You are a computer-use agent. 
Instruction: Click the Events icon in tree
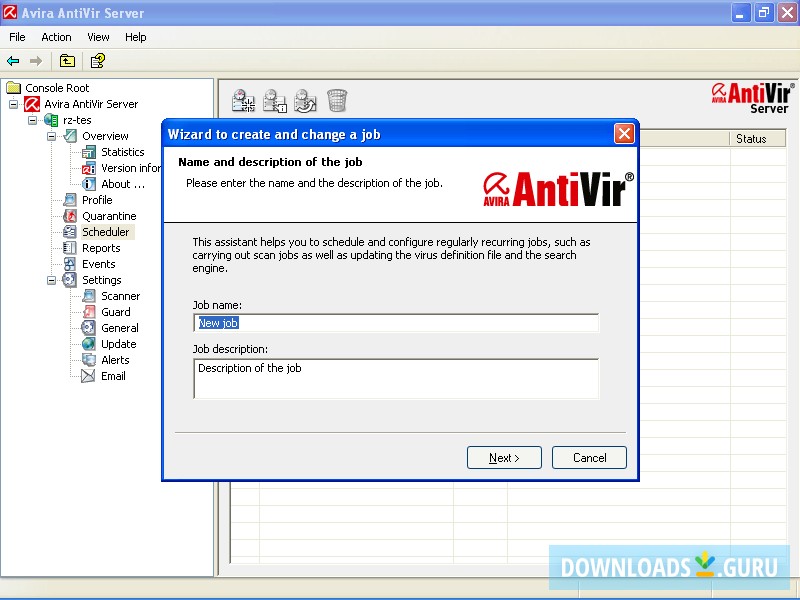click(x=70, y=264)
